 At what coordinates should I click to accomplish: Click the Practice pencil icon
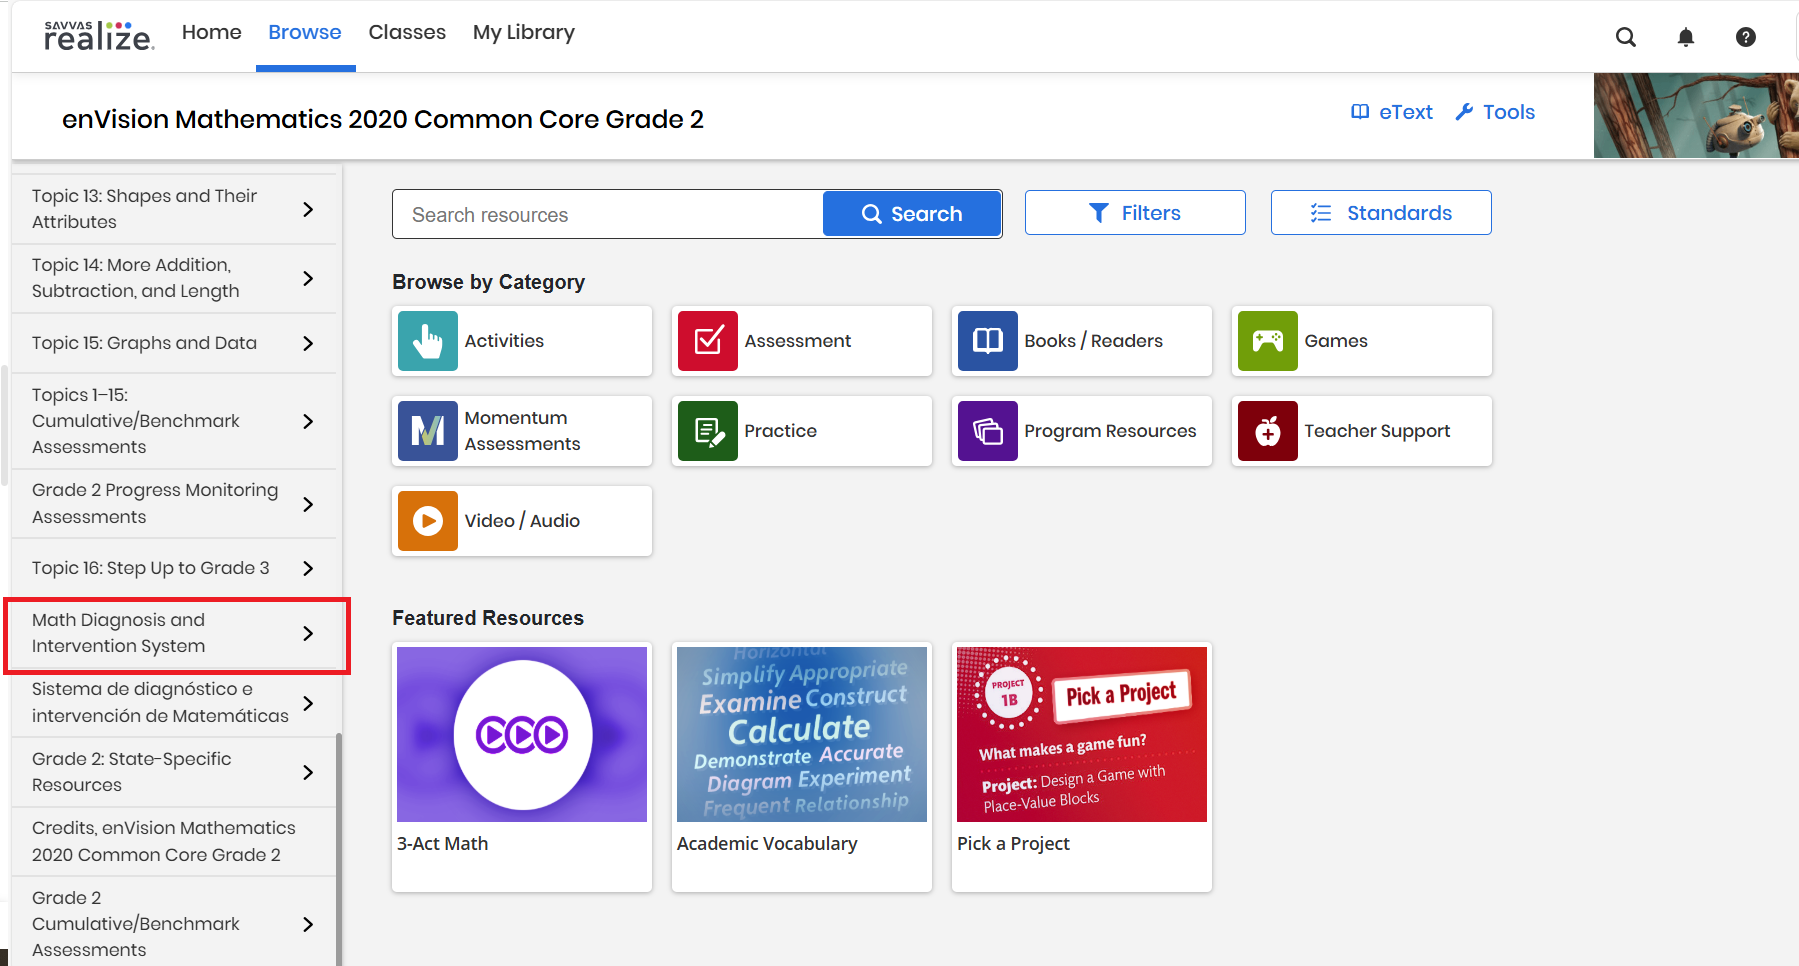pyautogui.click(x=708, y=431)
